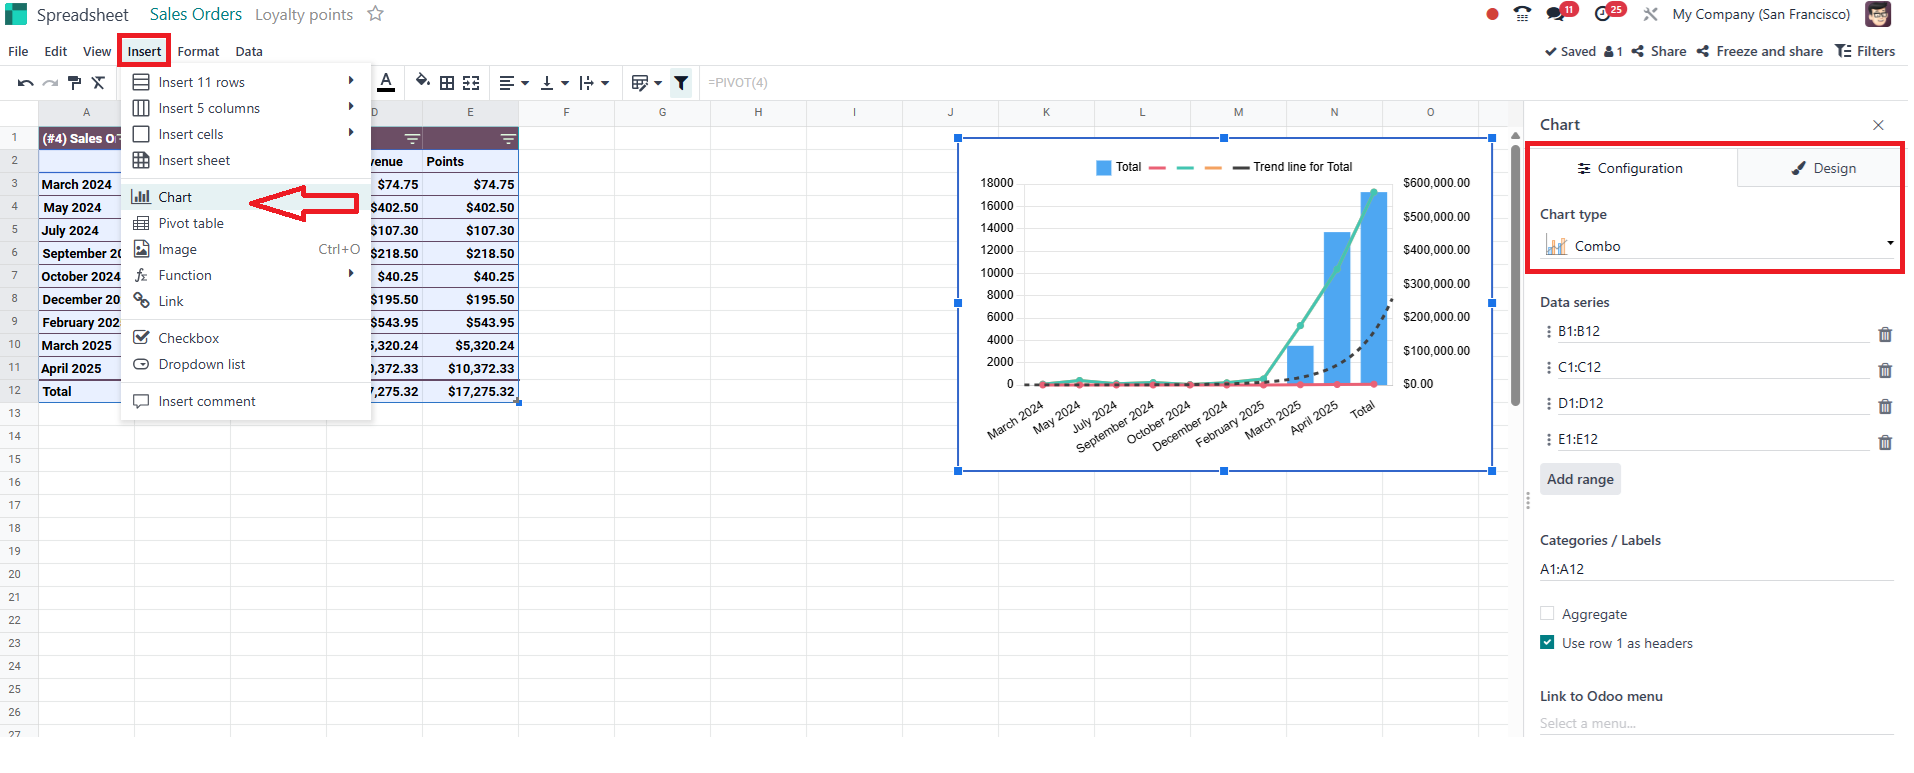Screen dimensions: 1914x773
Task: Click the red recording indicator dot
Action: pyautogui.click(x=1492, y=14)
